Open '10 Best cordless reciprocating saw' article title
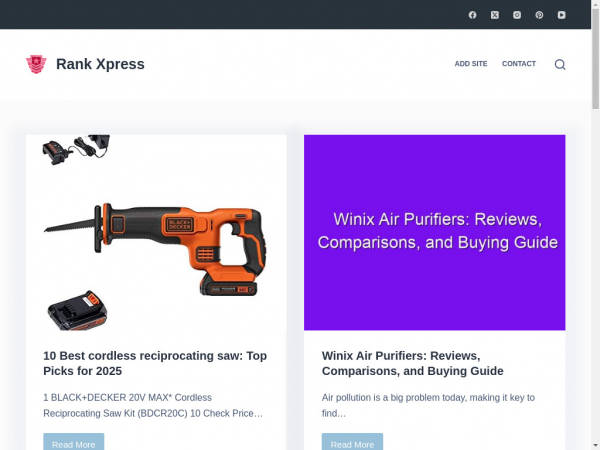 click(x=155, y=363)
